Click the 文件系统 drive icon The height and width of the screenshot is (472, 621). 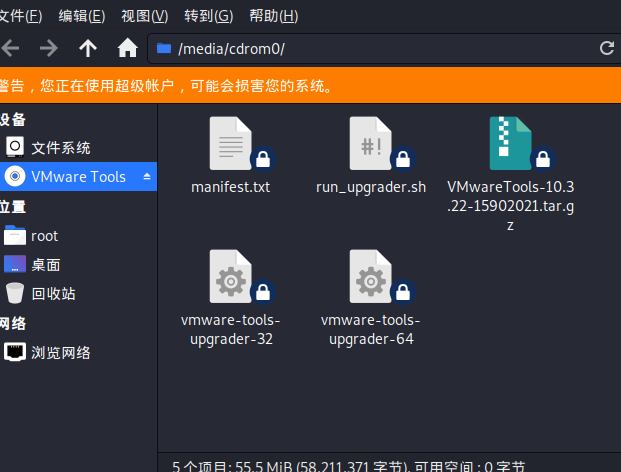point(15,147)
